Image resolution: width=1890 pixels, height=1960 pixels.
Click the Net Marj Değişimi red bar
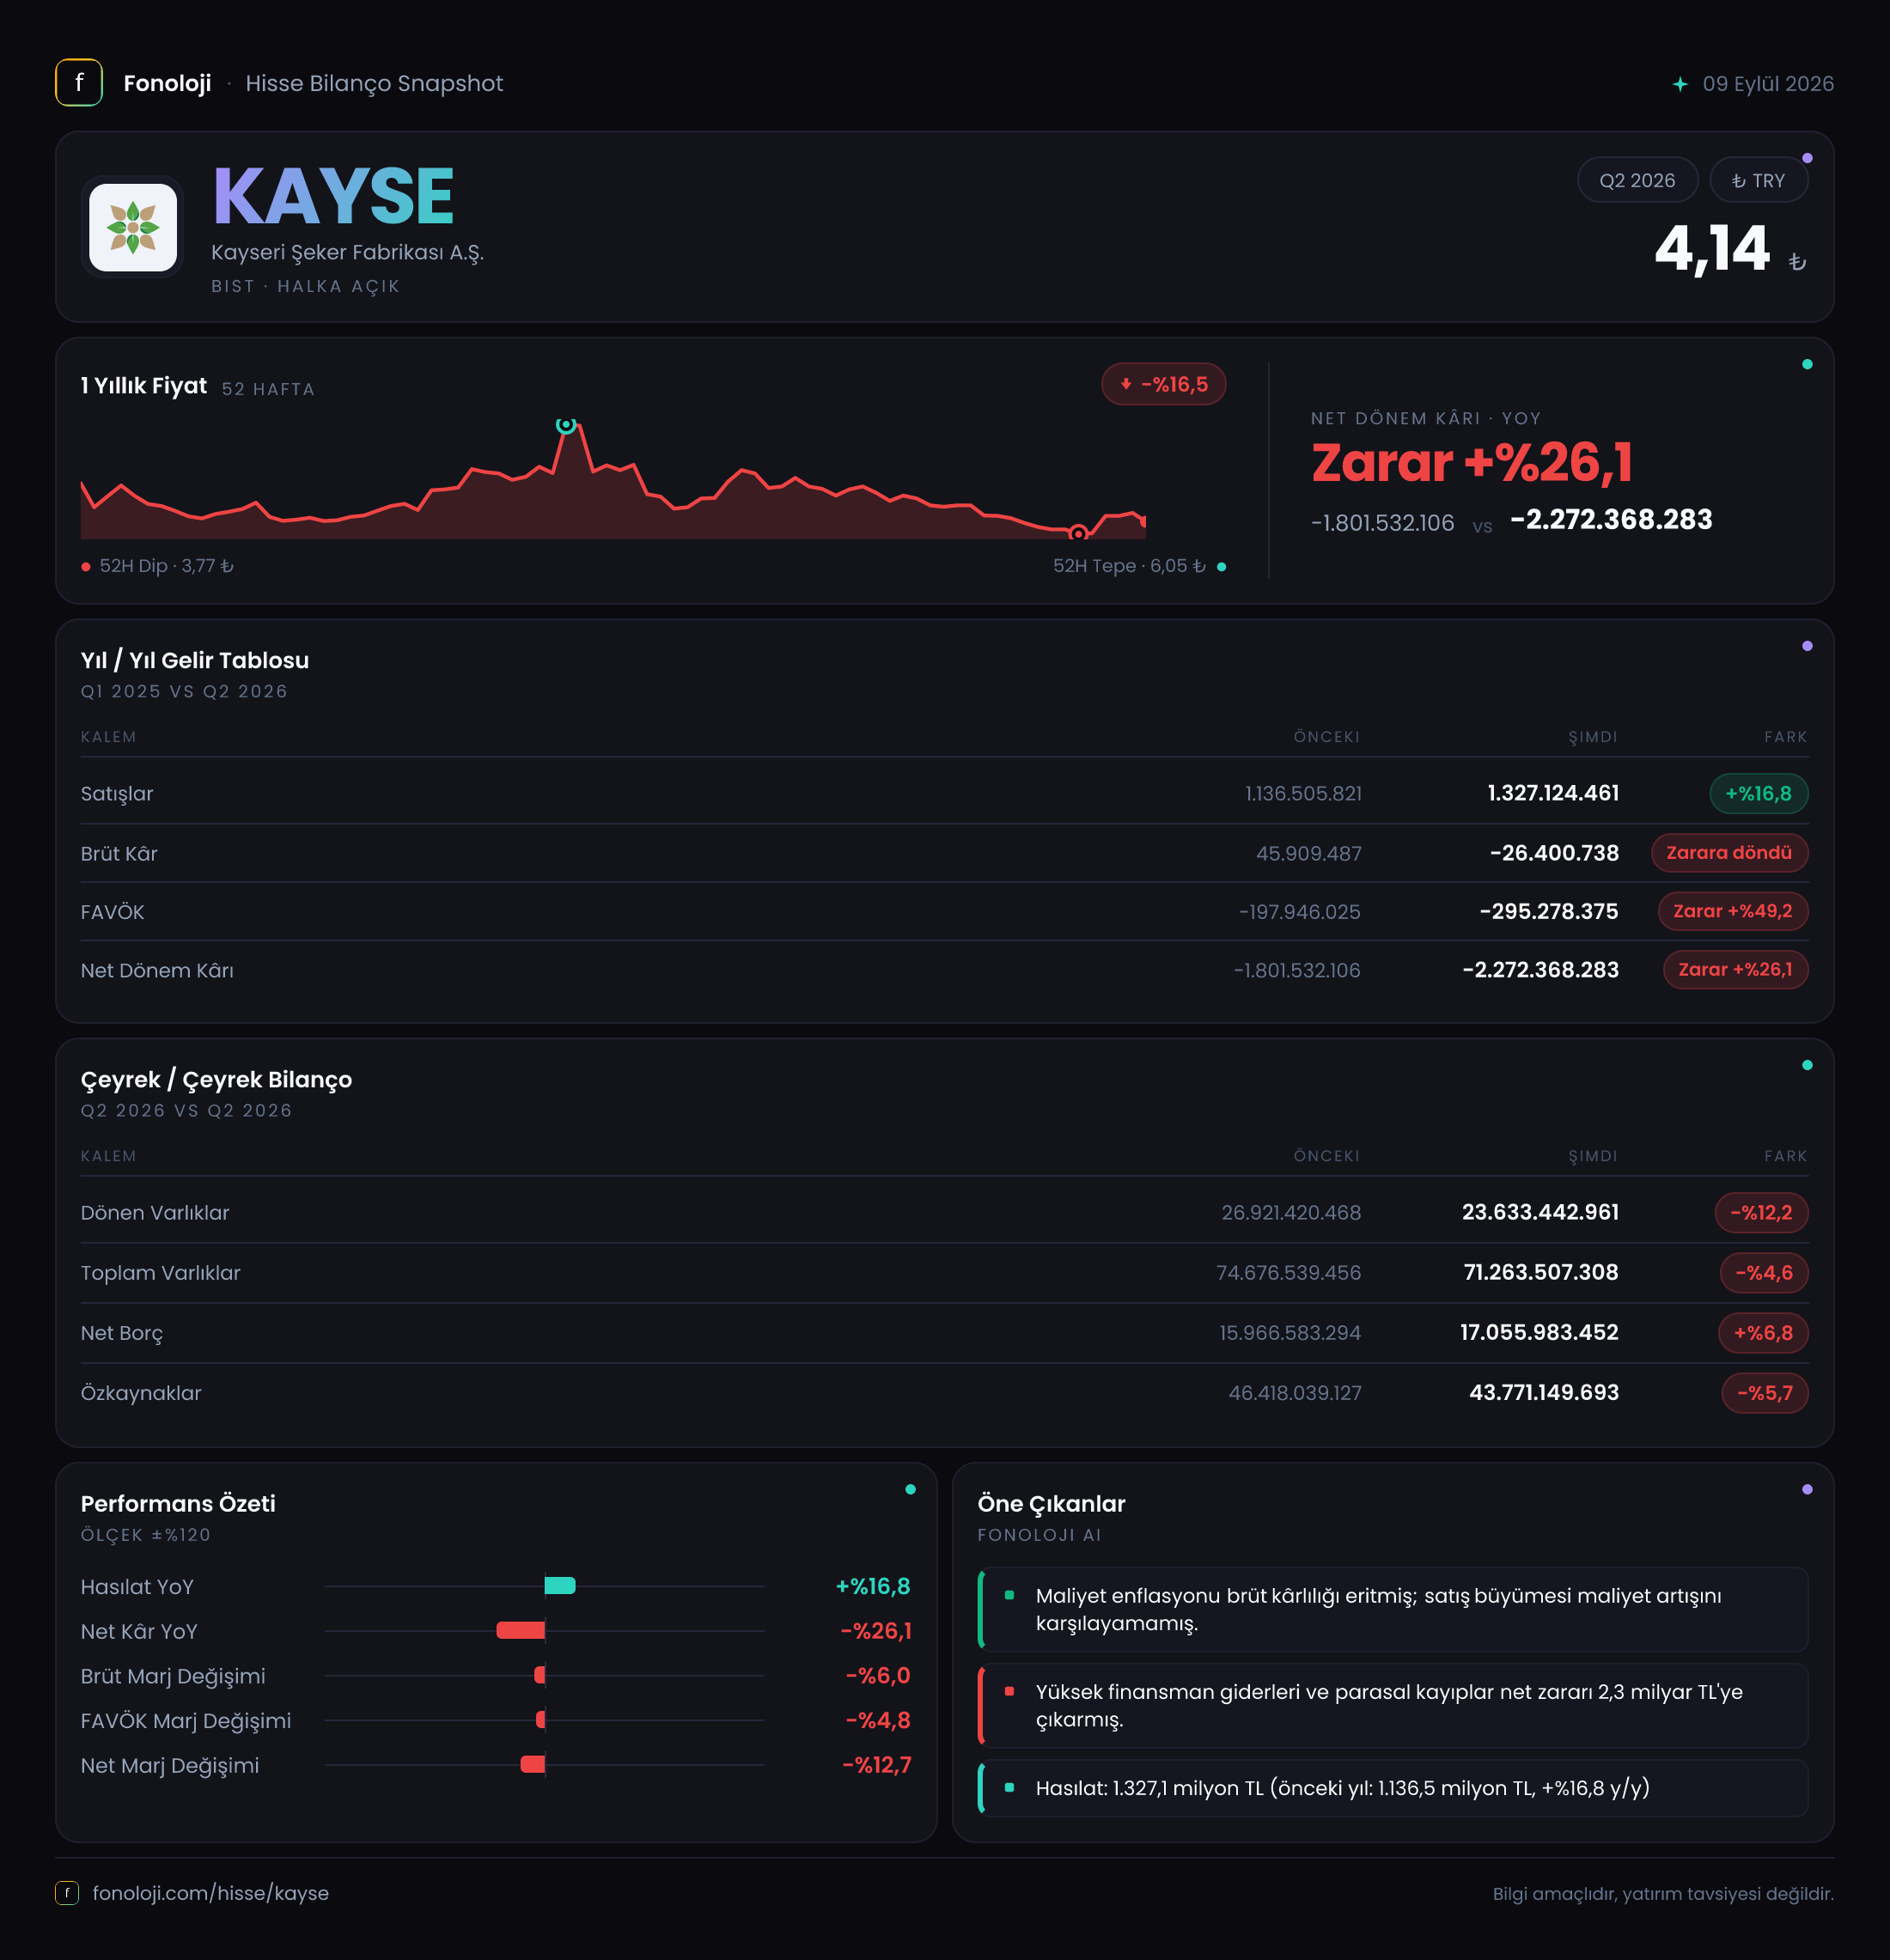click(533, 1765)
